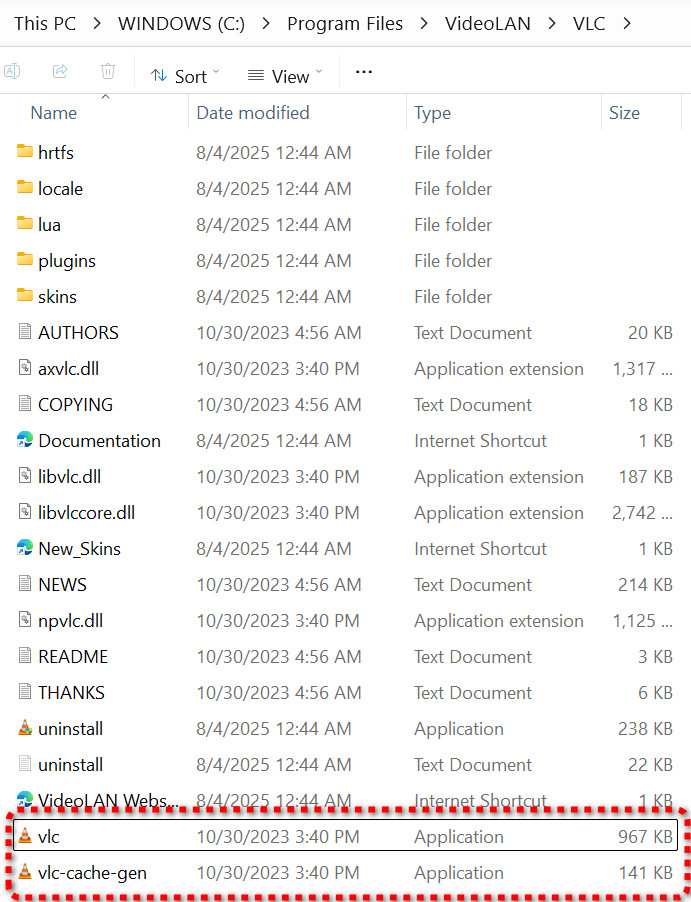Navigate to WINDOWS (C:) breadcrumb
This screenshot has height=902, width=691.
click(181, 24)
